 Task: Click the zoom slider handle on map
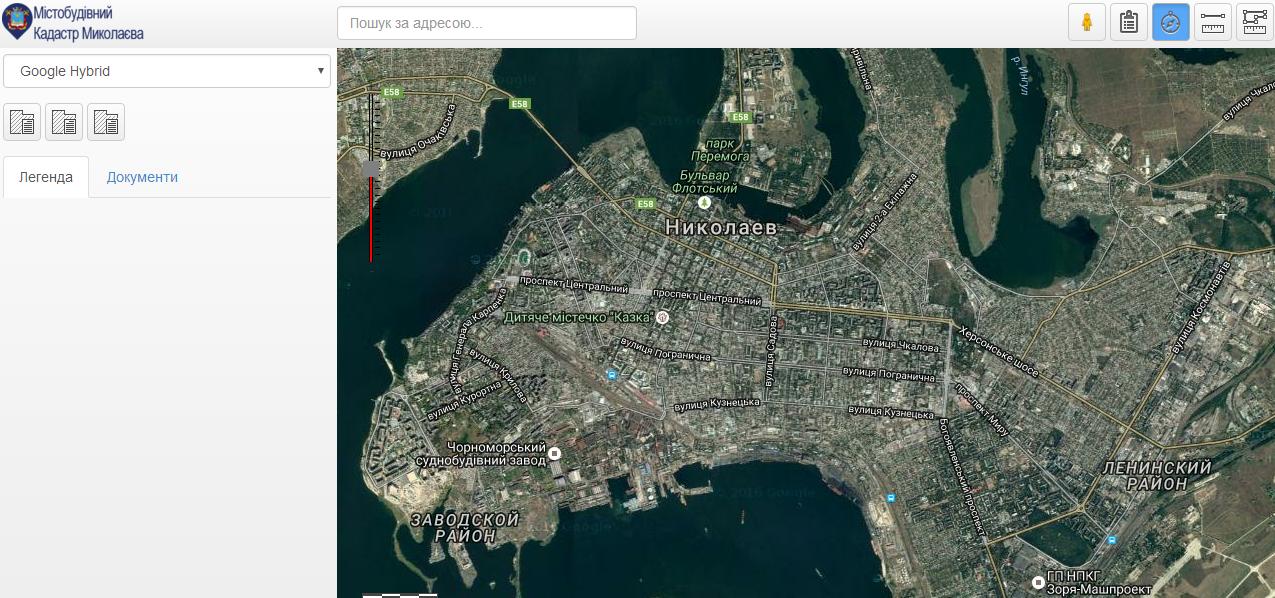(372, 168)
